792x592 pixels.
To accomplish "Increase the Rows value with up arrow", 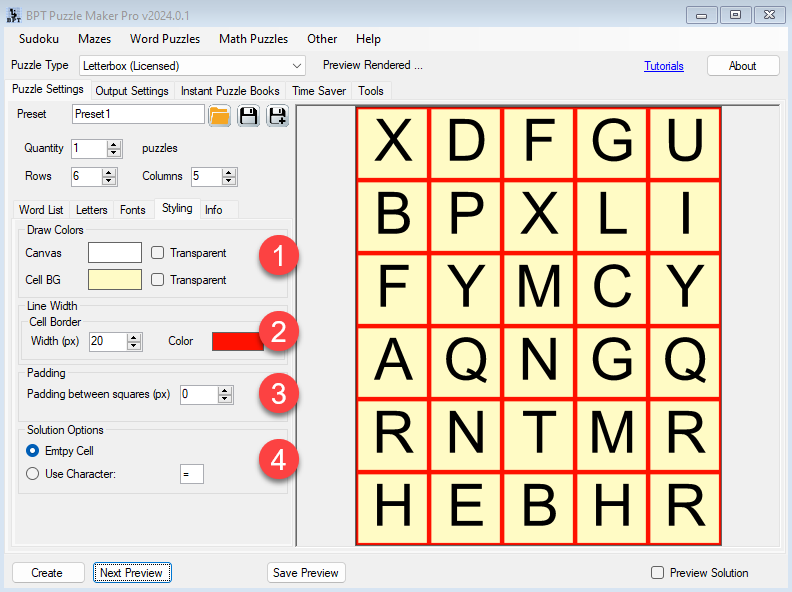I will coord(111,172).
